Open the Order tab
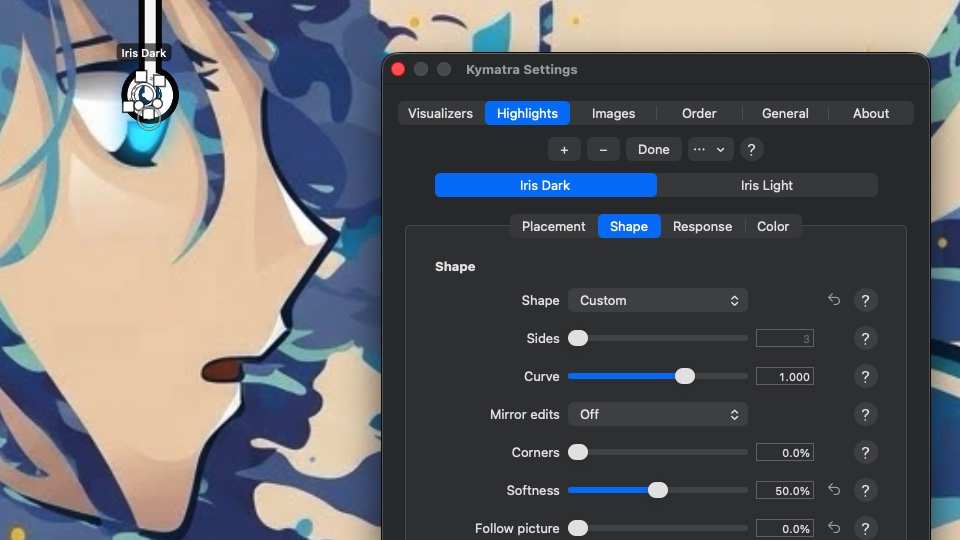 coord(699,113)
